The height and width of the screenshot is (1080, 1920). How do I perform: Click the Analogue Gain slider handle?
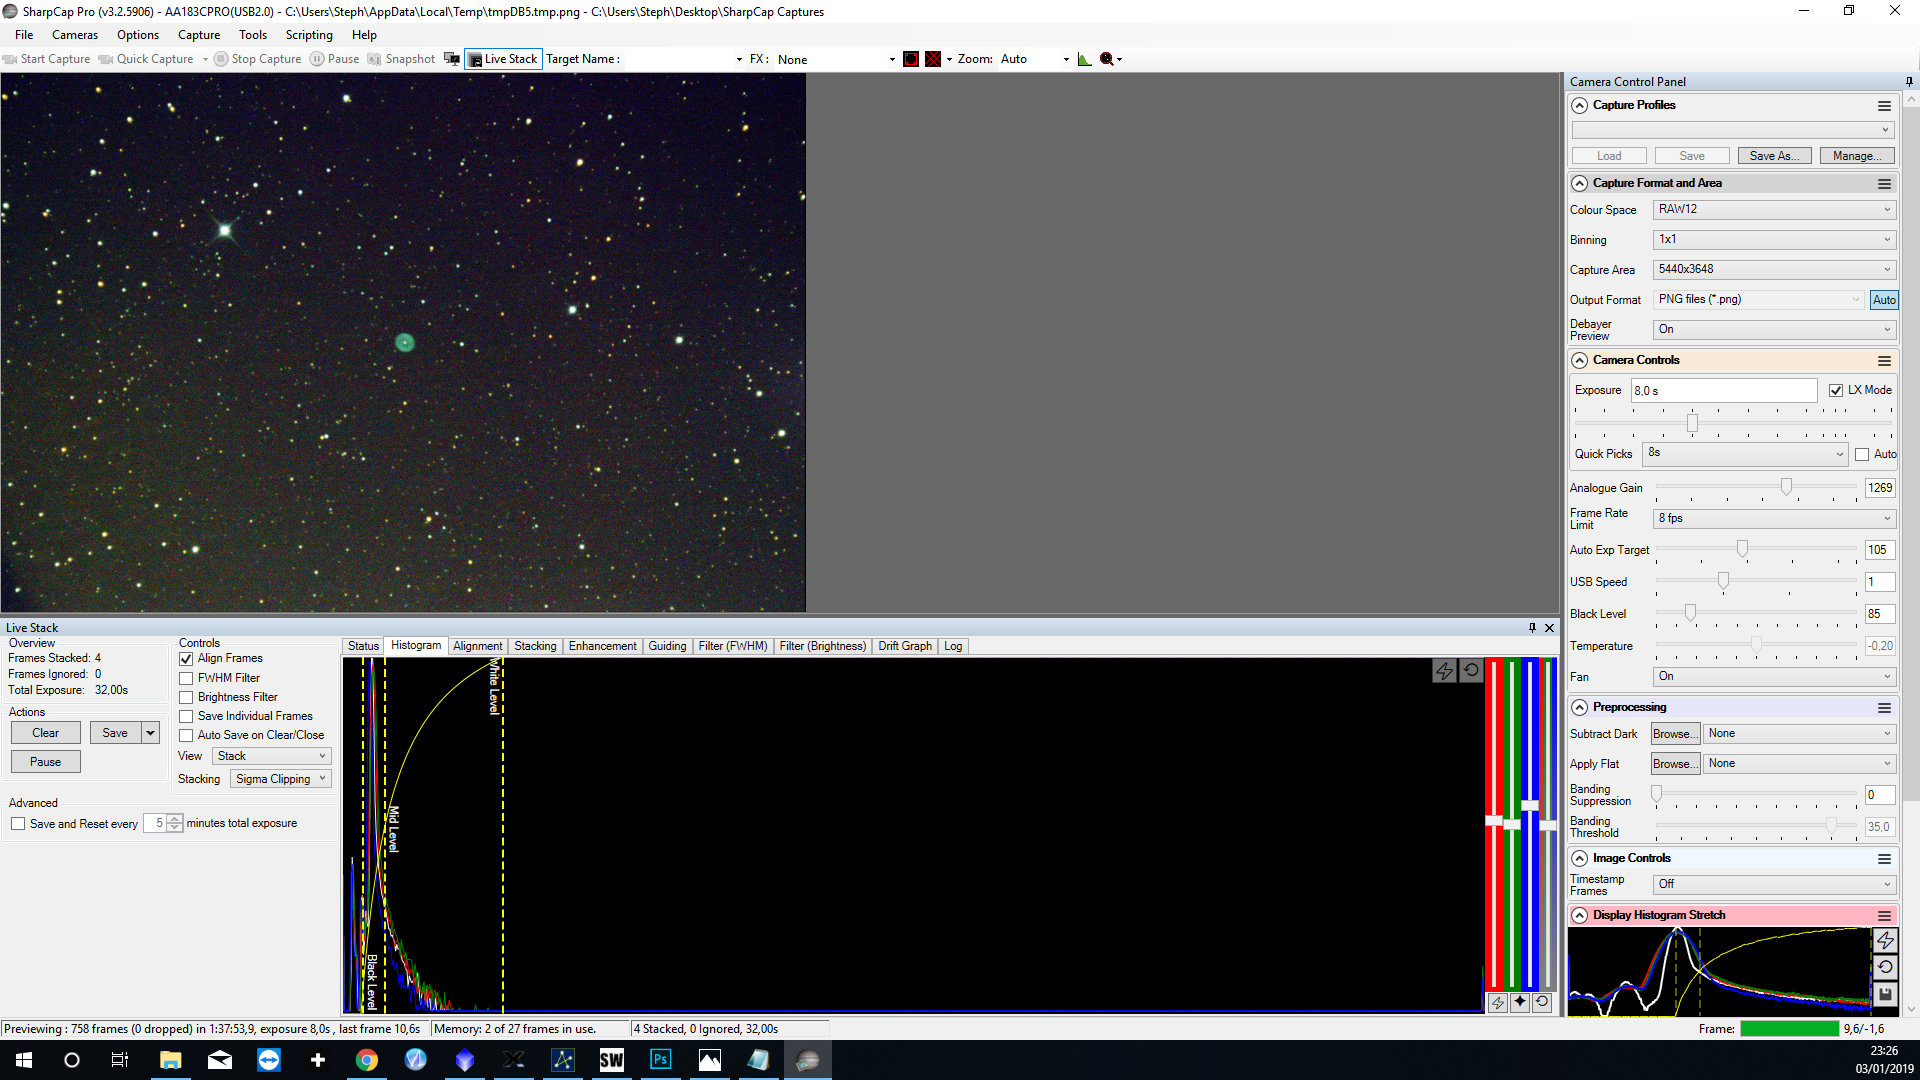(x=1786, y=487)
